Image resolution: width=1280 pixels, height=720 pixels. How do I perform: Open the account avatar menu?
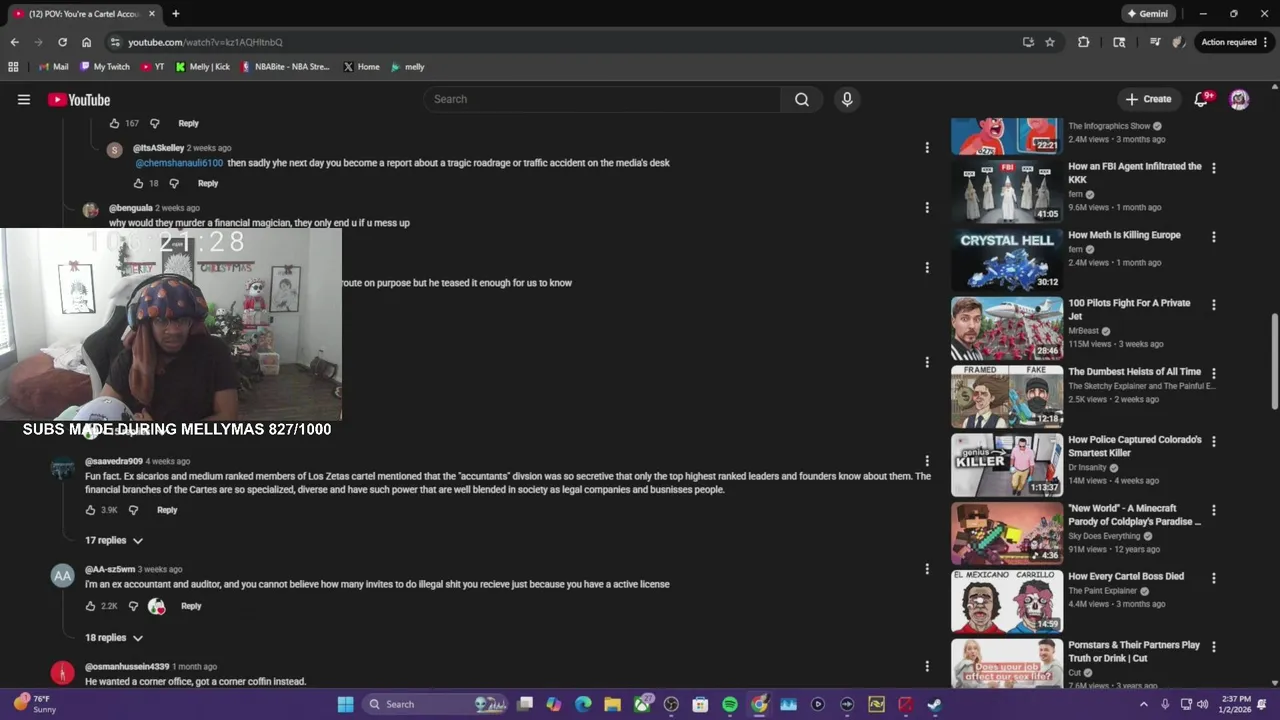click(1239, 99)
